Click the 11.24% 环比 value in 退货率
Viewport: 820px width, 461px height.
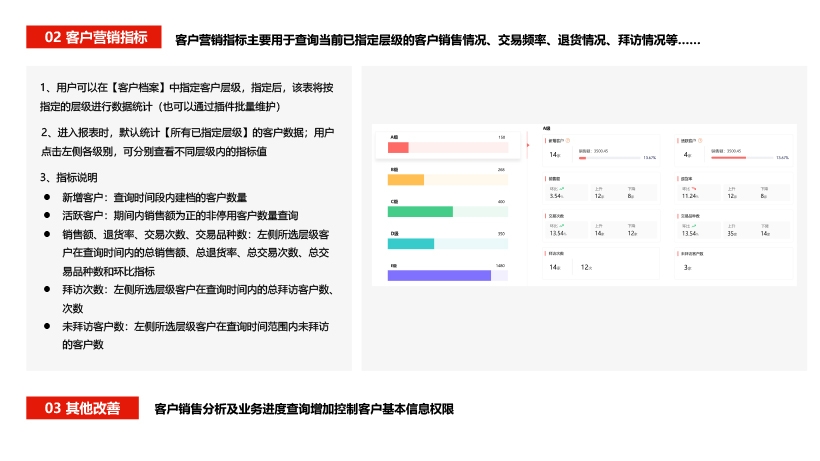(x=690, y=196)
